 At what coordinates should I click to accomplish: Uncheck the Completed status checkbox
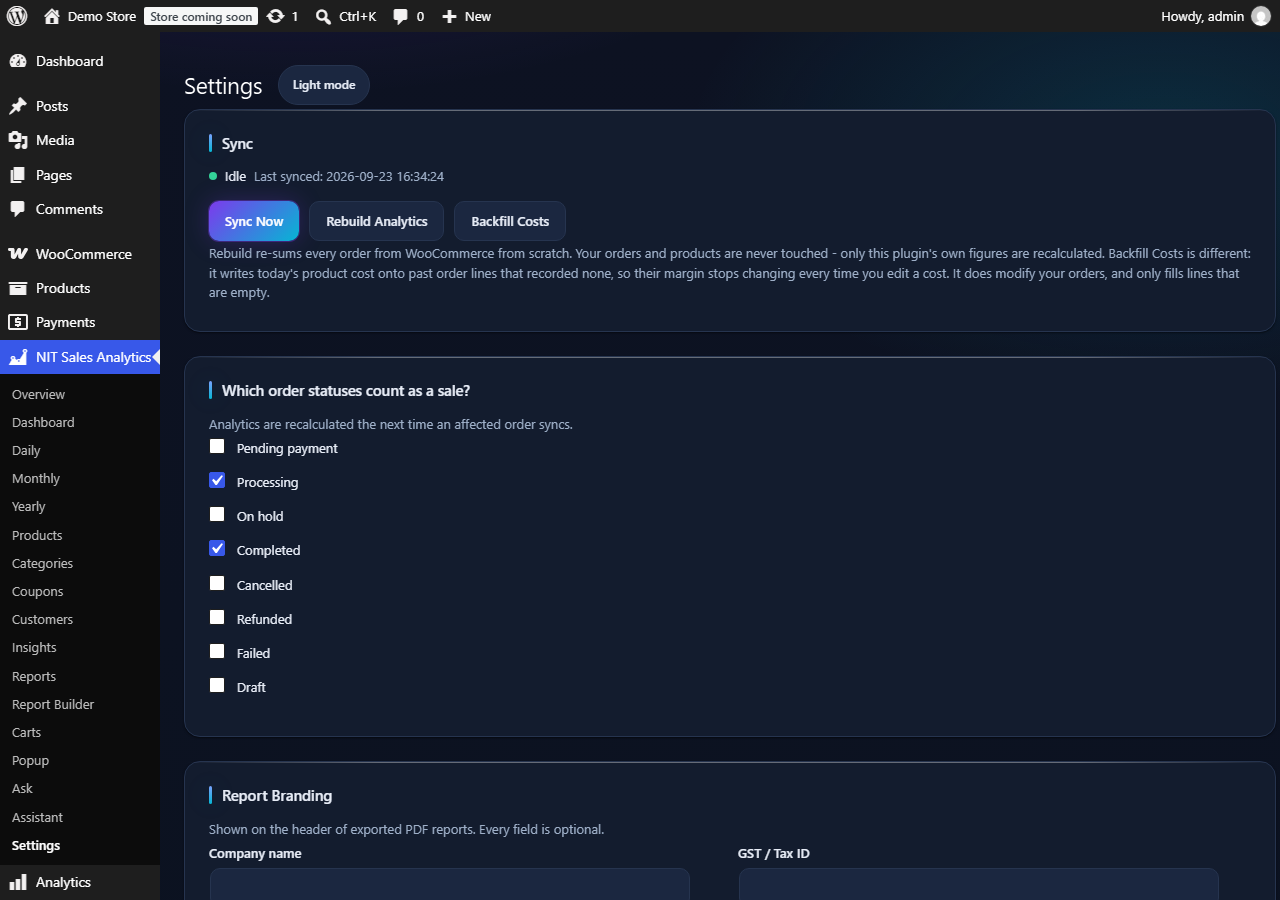coord(217,549)
